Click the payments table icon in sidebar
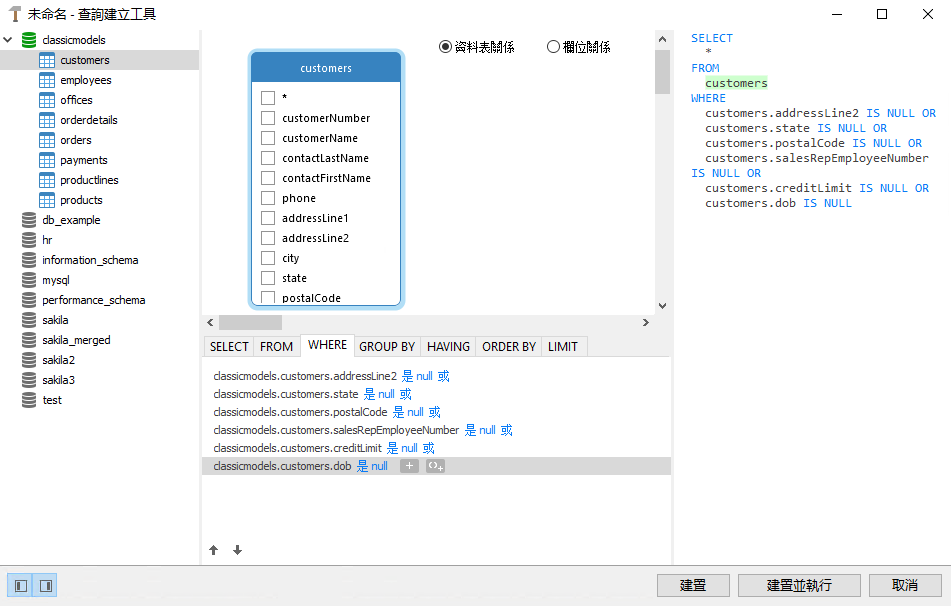Image resolution: width=951 pixels, height=606 pixels. coord(48,159)
